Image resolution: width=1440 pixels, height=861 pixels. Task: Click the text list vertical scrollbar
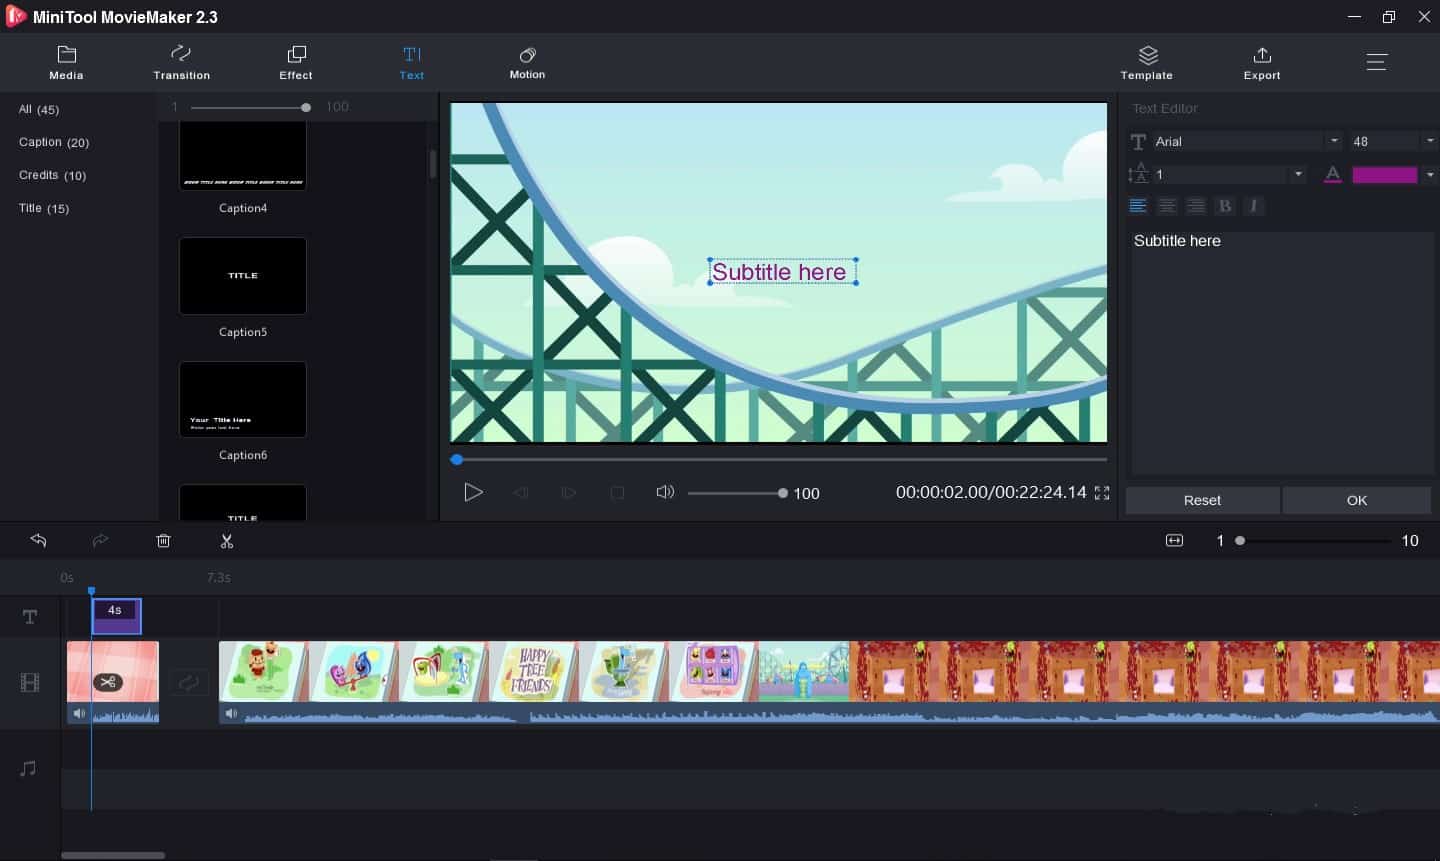coord(433,164)
